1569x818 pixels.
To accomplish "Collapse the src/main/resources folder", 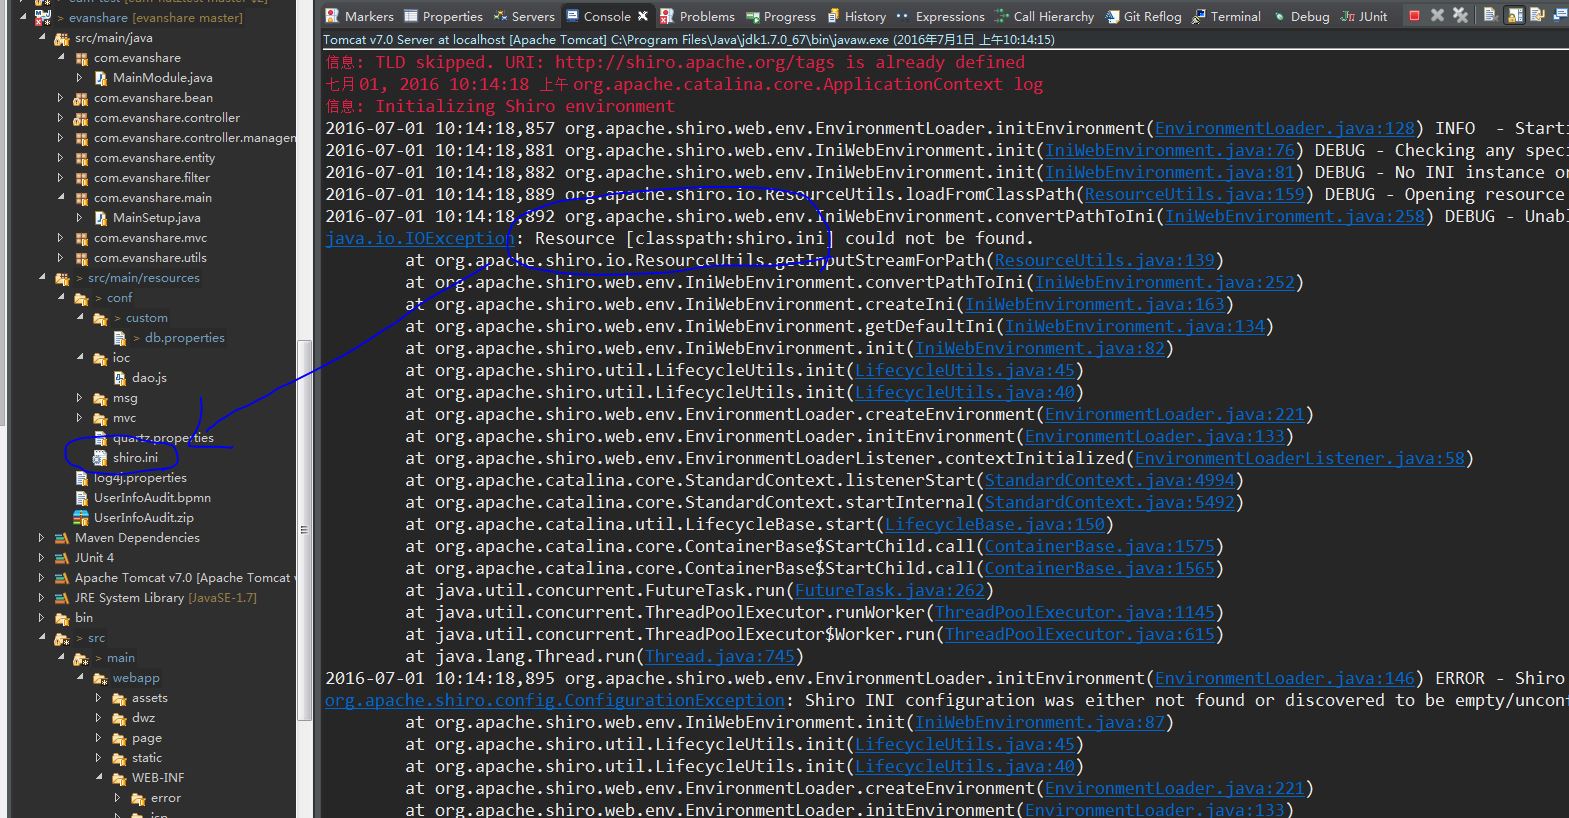I will 42,277.
